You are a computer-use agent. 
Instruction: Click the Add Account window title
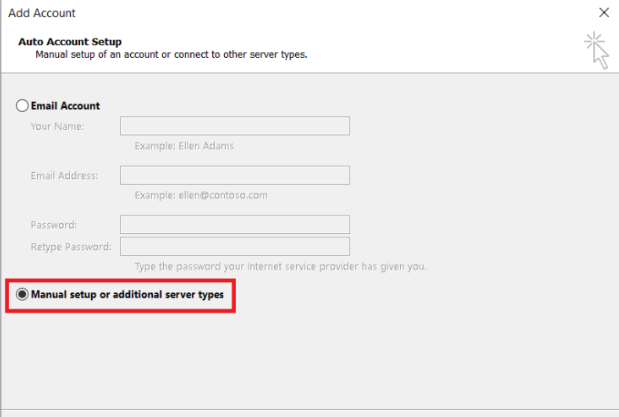pyautogui.click(x=42, y=13)
